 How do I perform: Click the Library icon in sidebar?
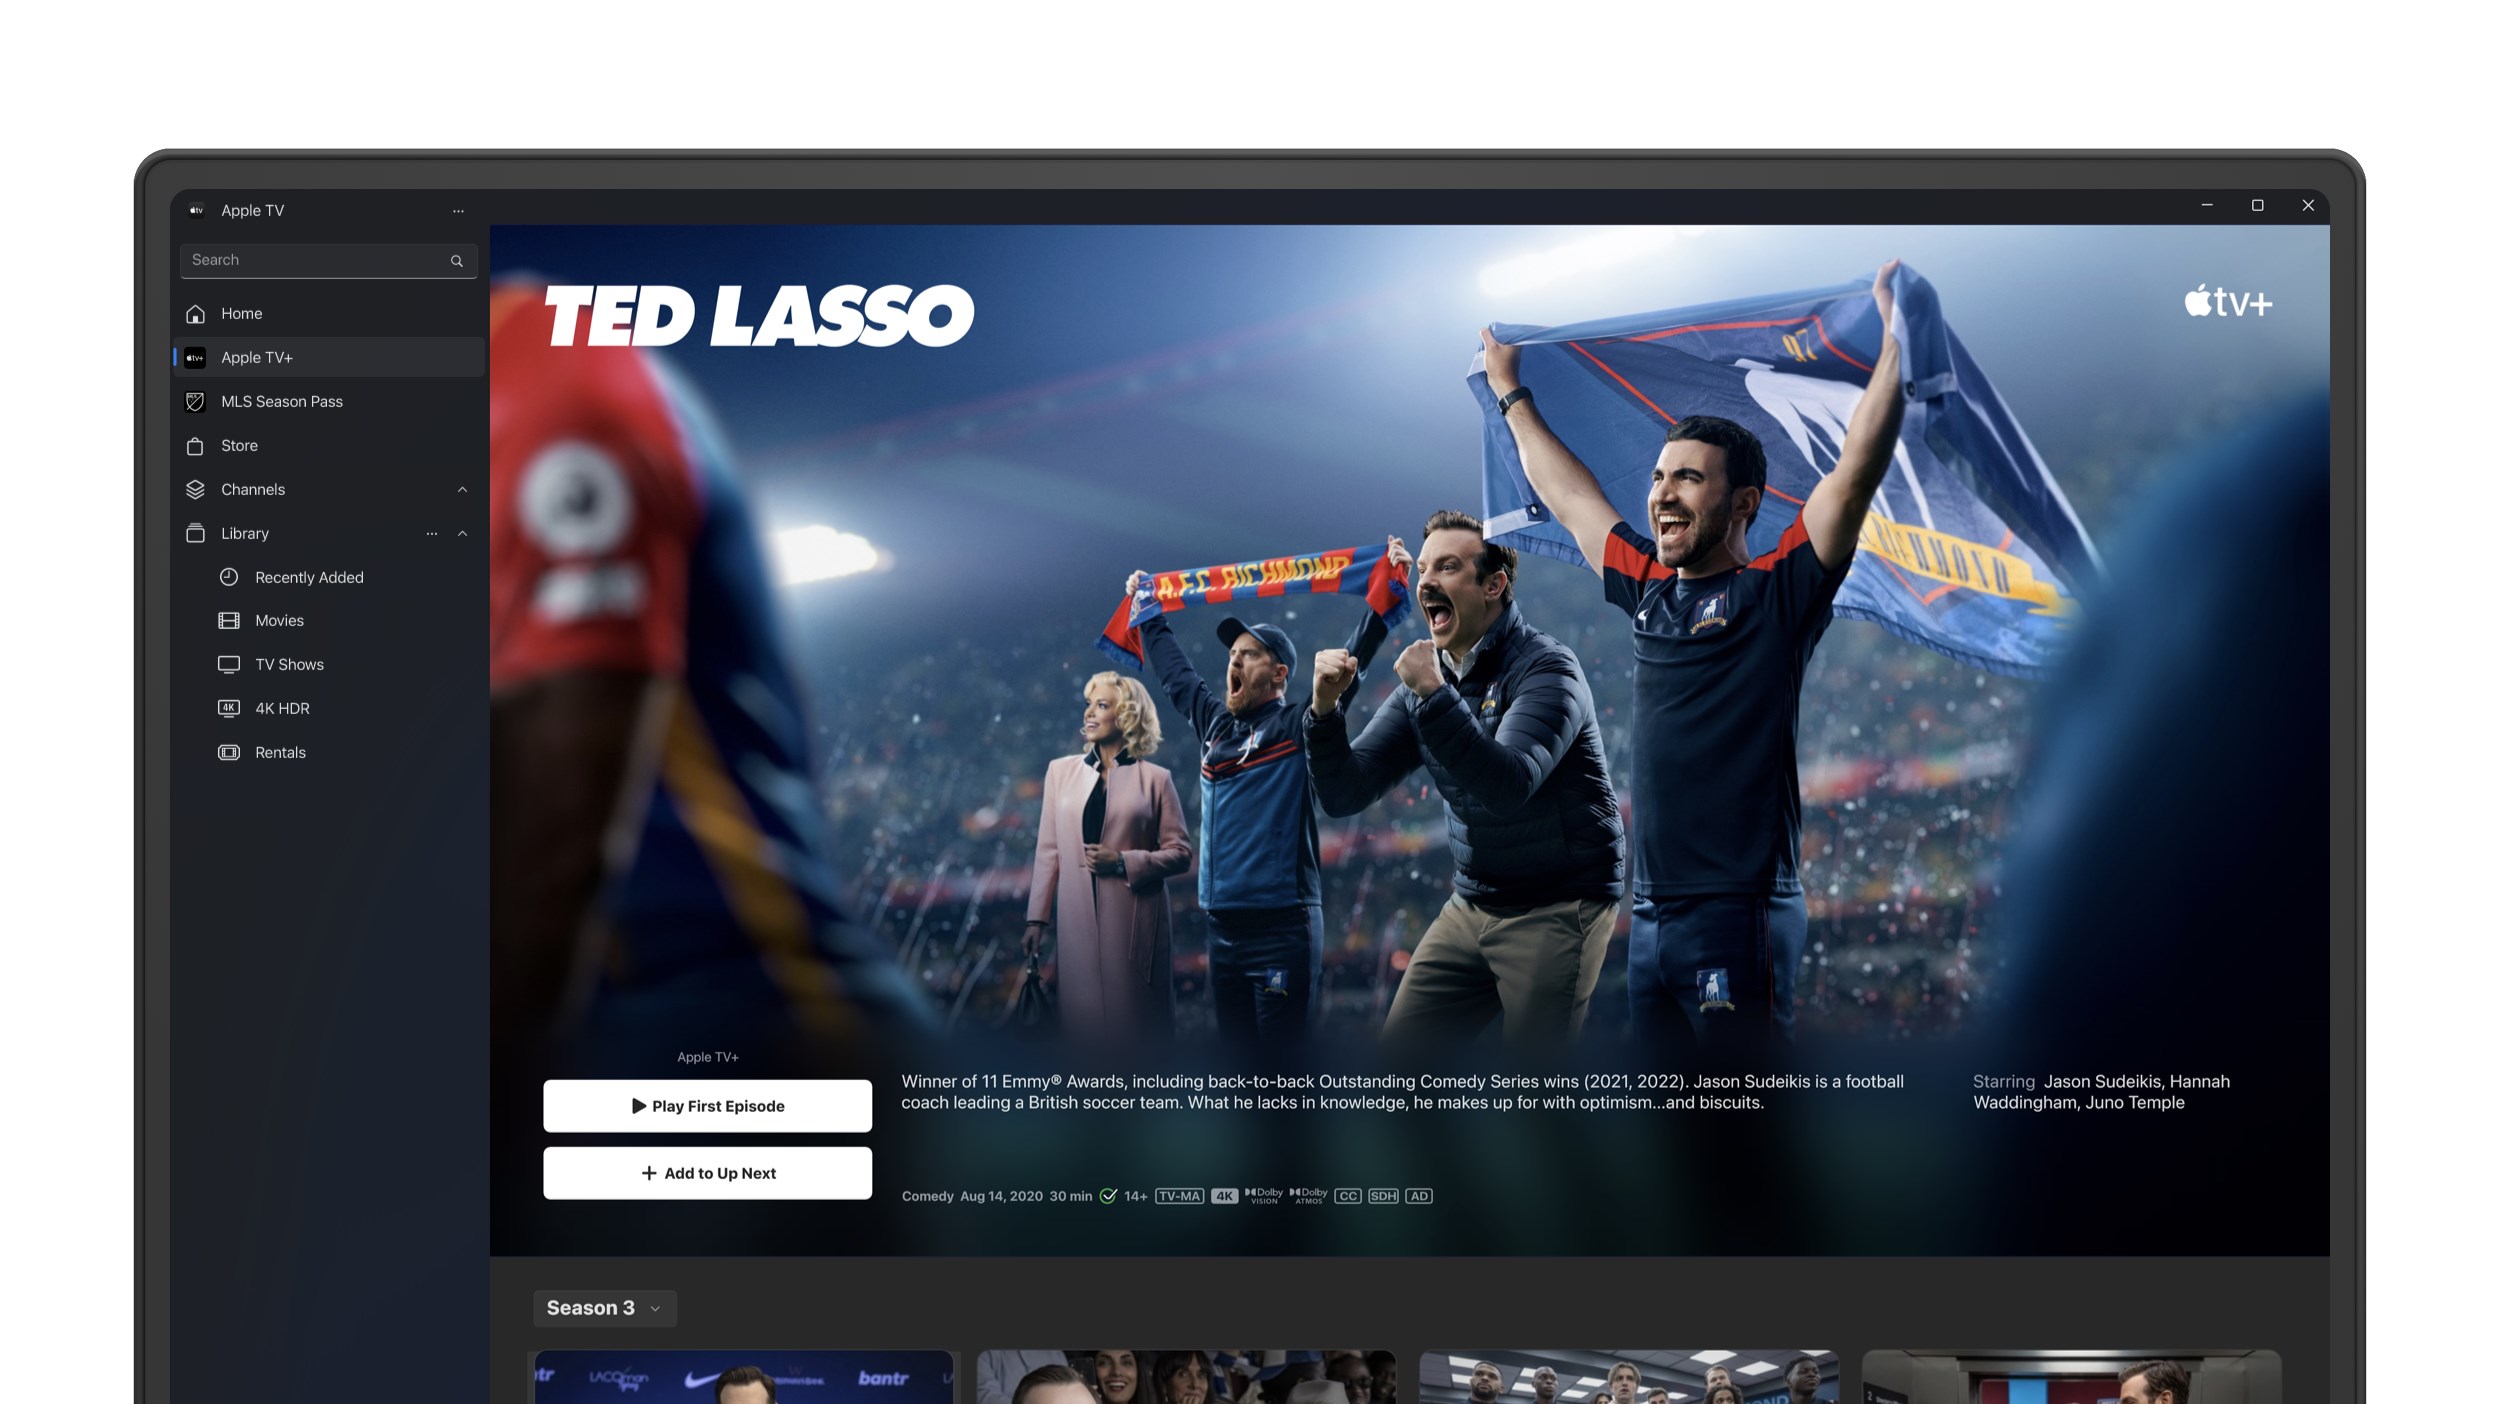point(196,532)
